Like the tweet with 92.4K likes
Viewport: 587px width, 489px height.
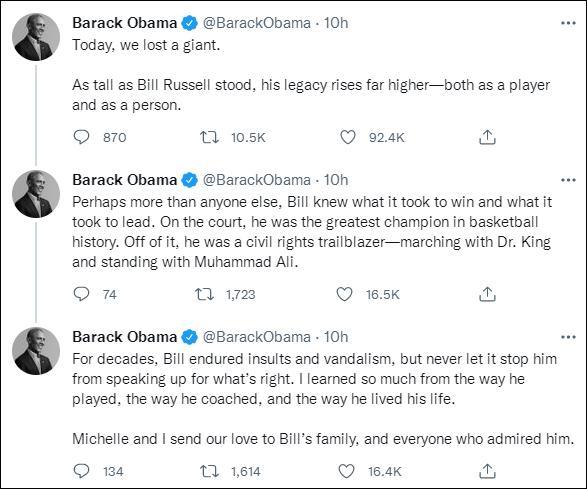coord(347,137)
